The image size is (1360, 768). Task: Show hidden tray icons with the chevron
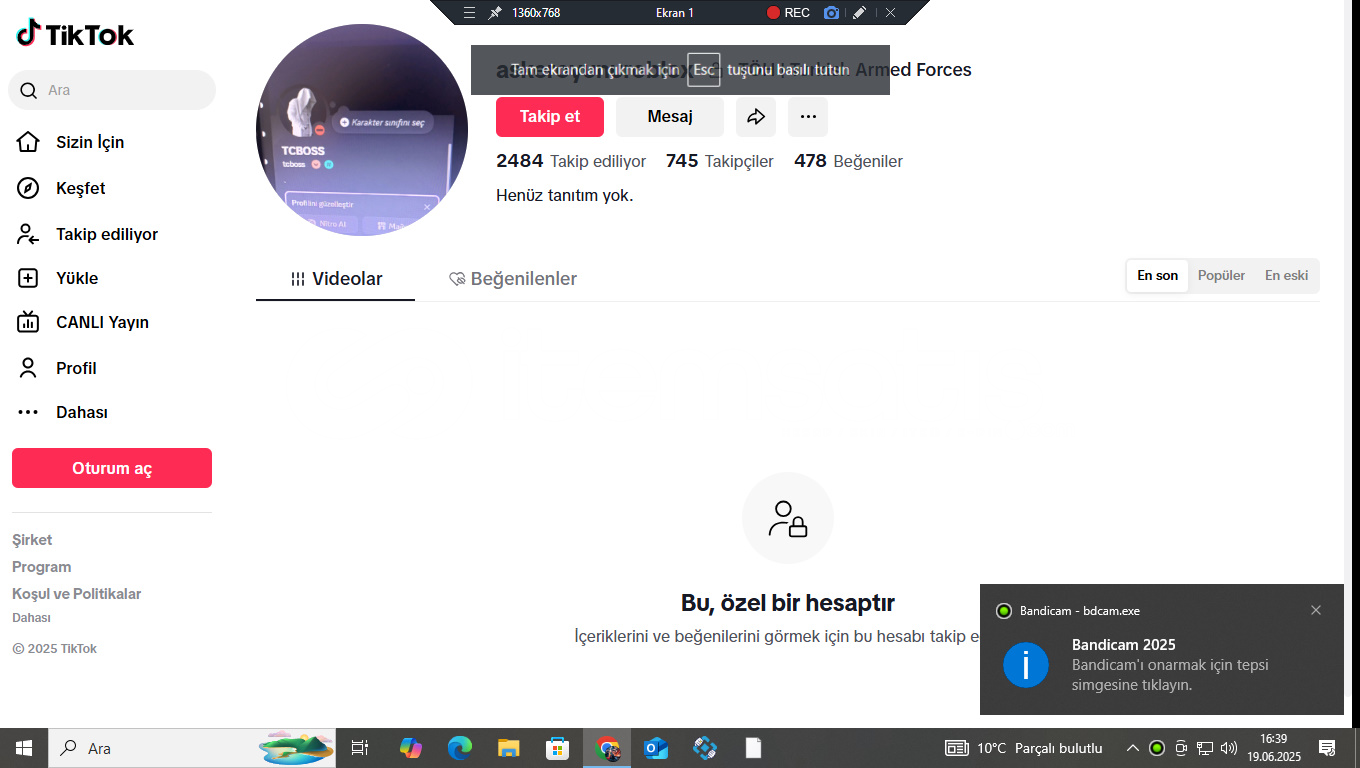point(1133,748)
